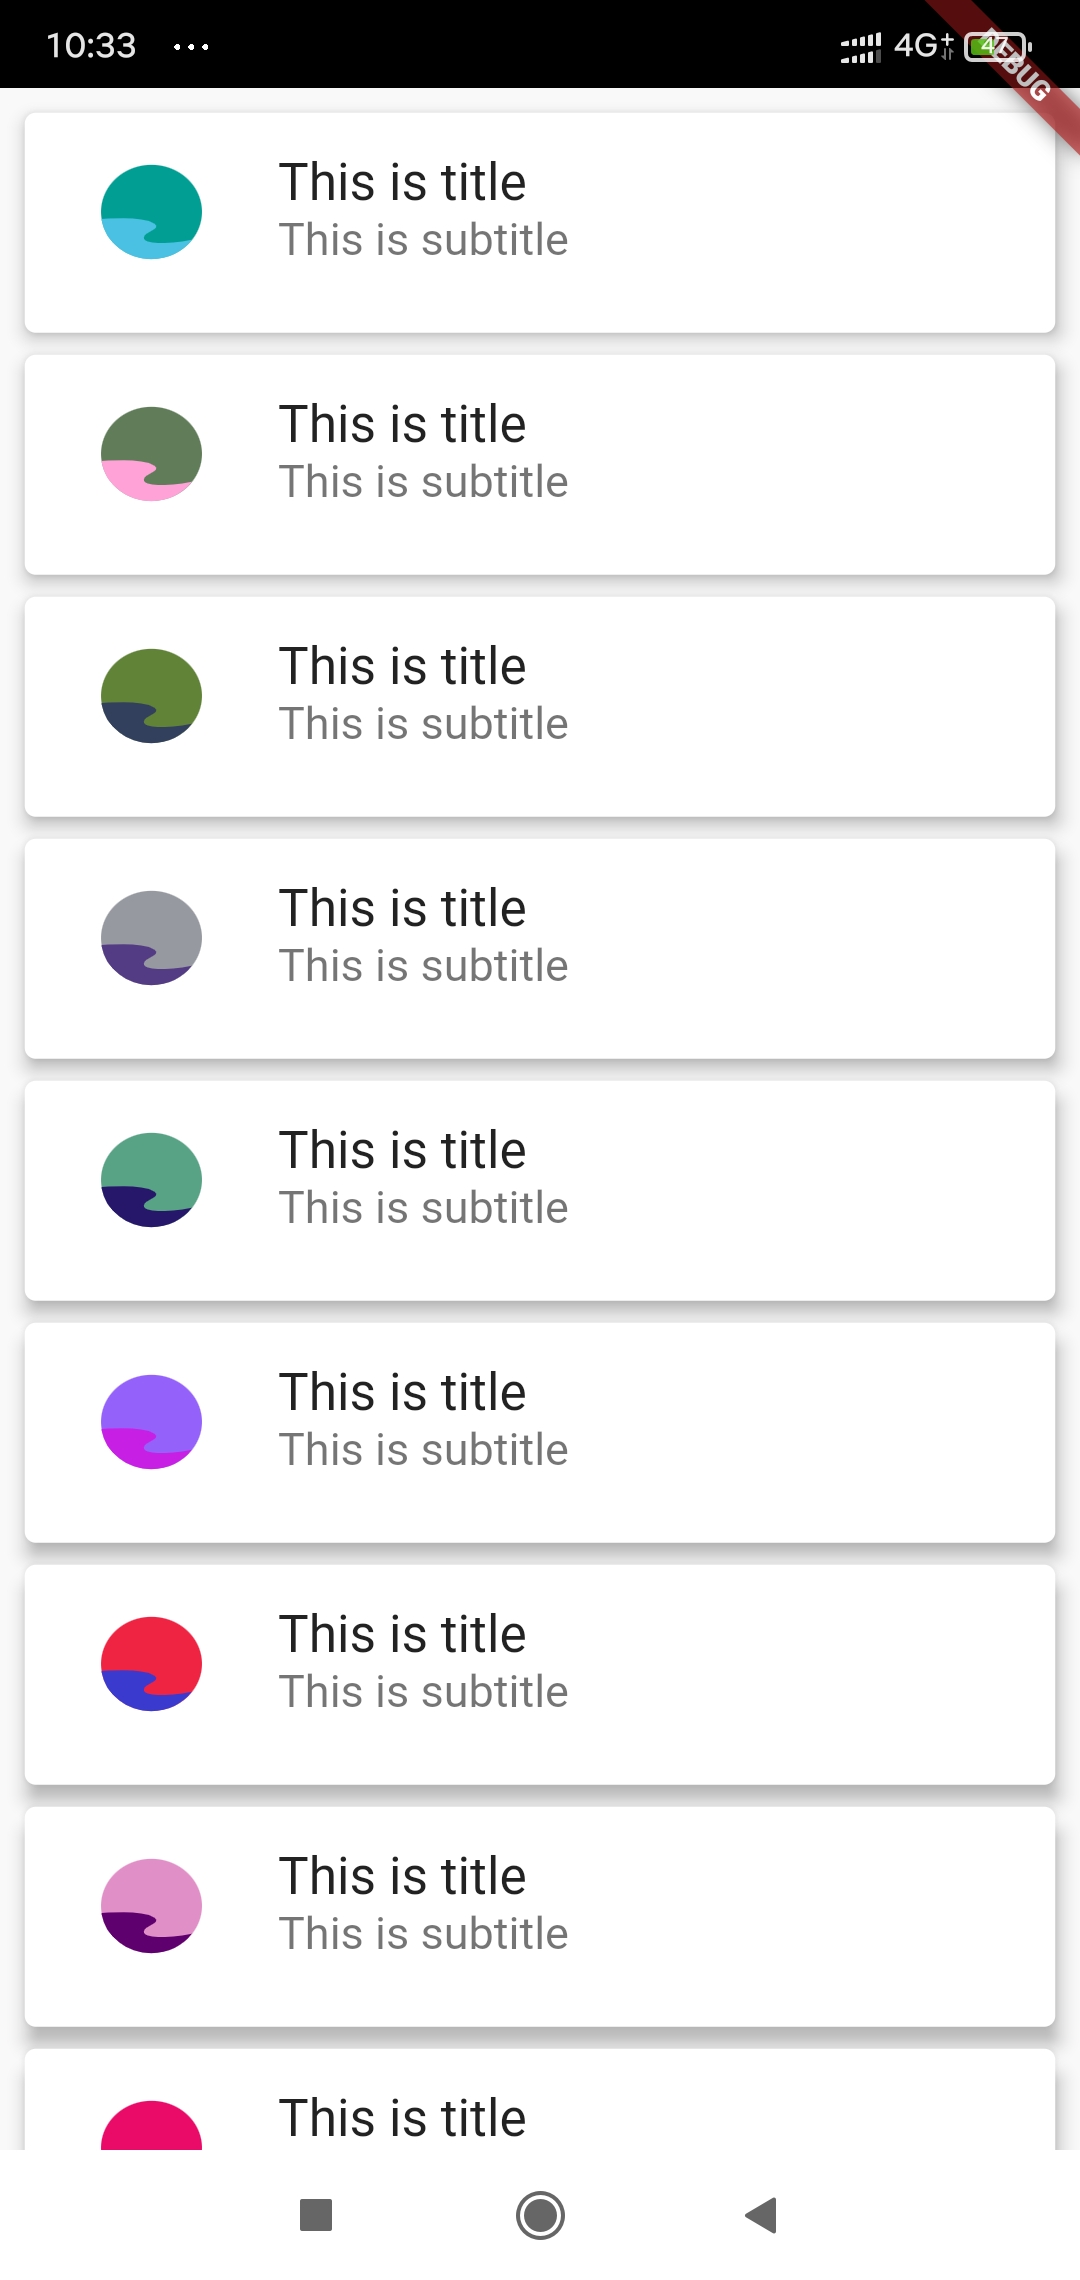1080x2280 pixels.
Task: Tap the battery indicator in status bar
Action: click(997, 46)
